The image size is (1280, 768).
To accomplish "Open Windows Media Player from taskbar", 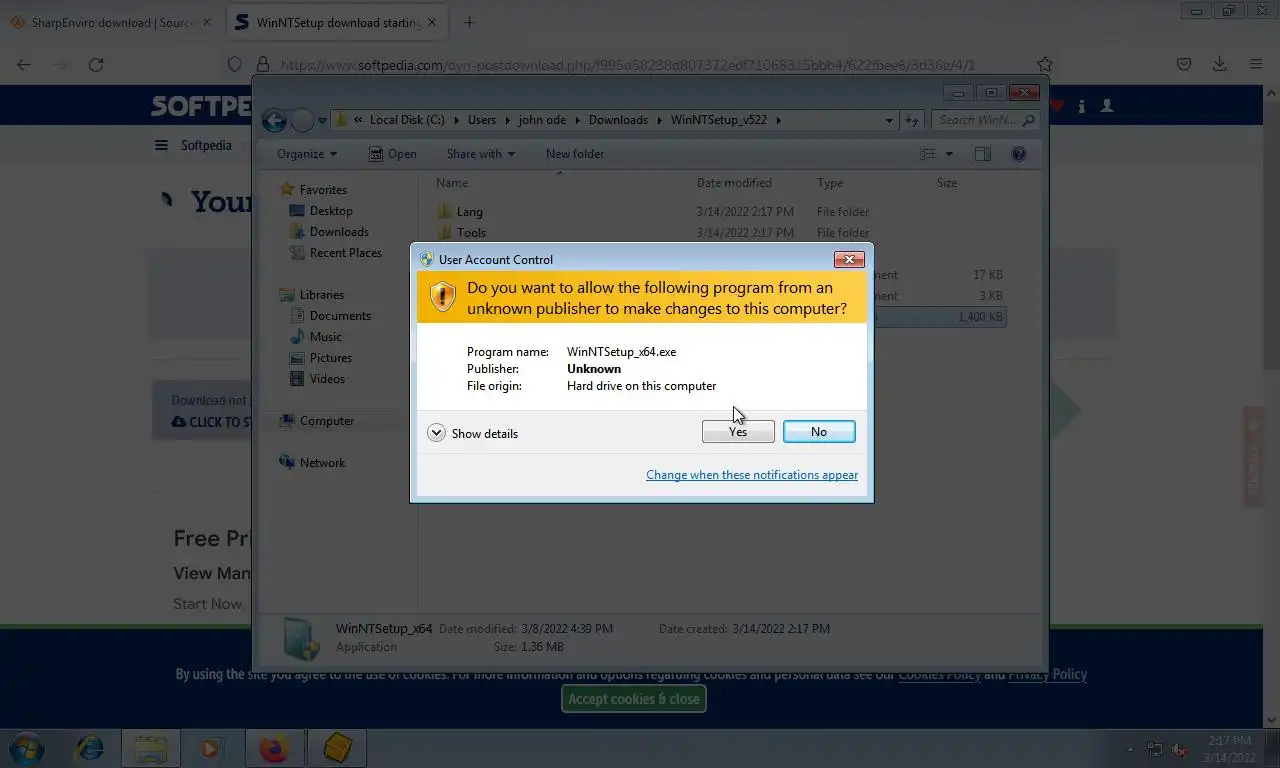I will click(x=211, y=747).
